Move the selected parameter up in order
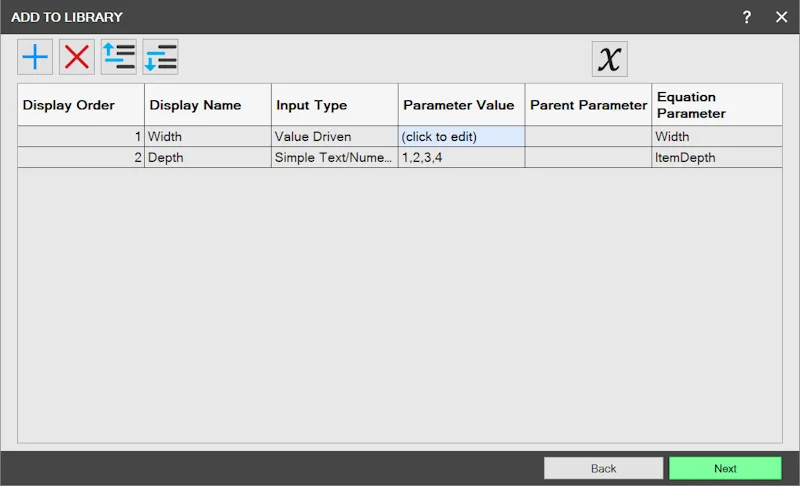The width and height of the screenshot is (800, 486). click(x=118, y=57)
